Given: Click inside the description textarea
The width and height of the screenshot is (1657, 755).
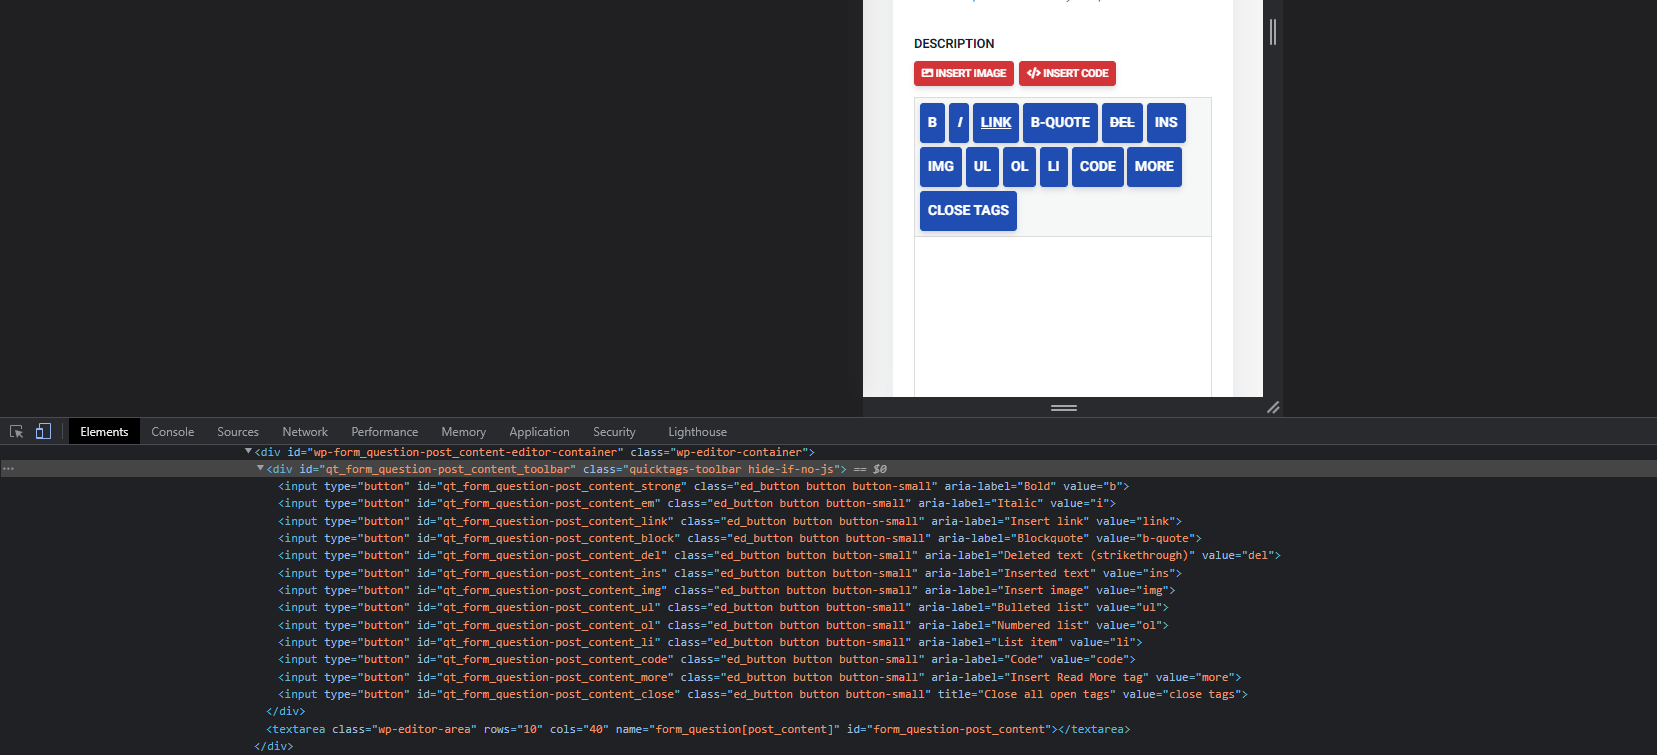Looking at the screenshot, I should pyautogui.click(x=1063, y=317).
